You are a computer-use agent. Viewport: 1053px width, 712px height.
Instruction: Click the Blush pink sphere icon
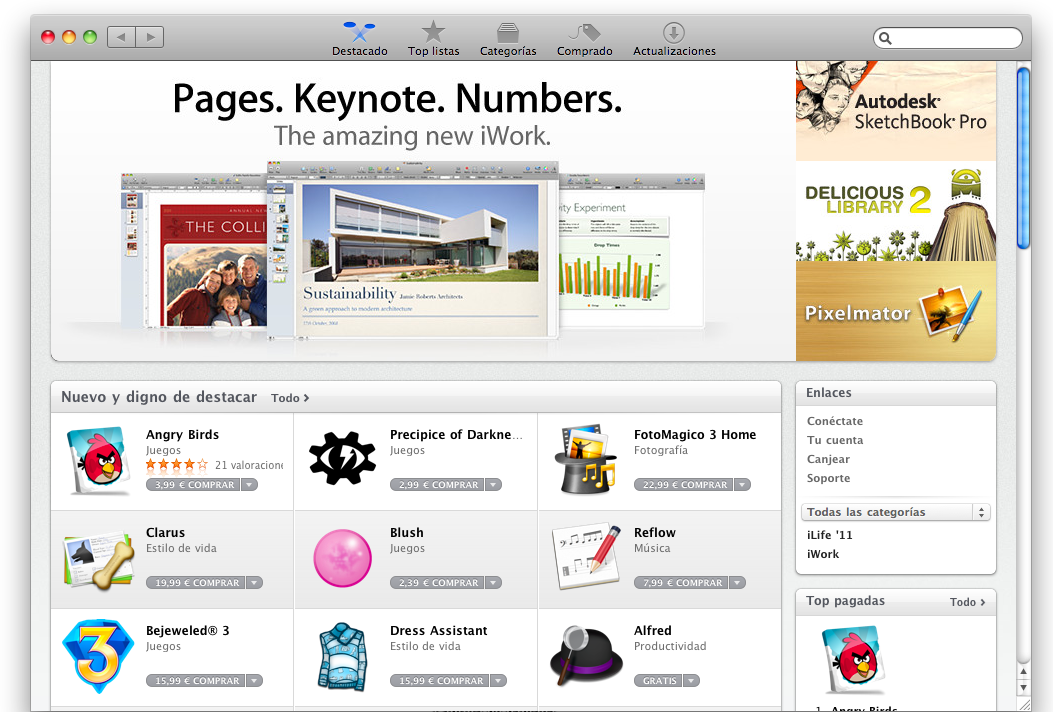point(342,558)
